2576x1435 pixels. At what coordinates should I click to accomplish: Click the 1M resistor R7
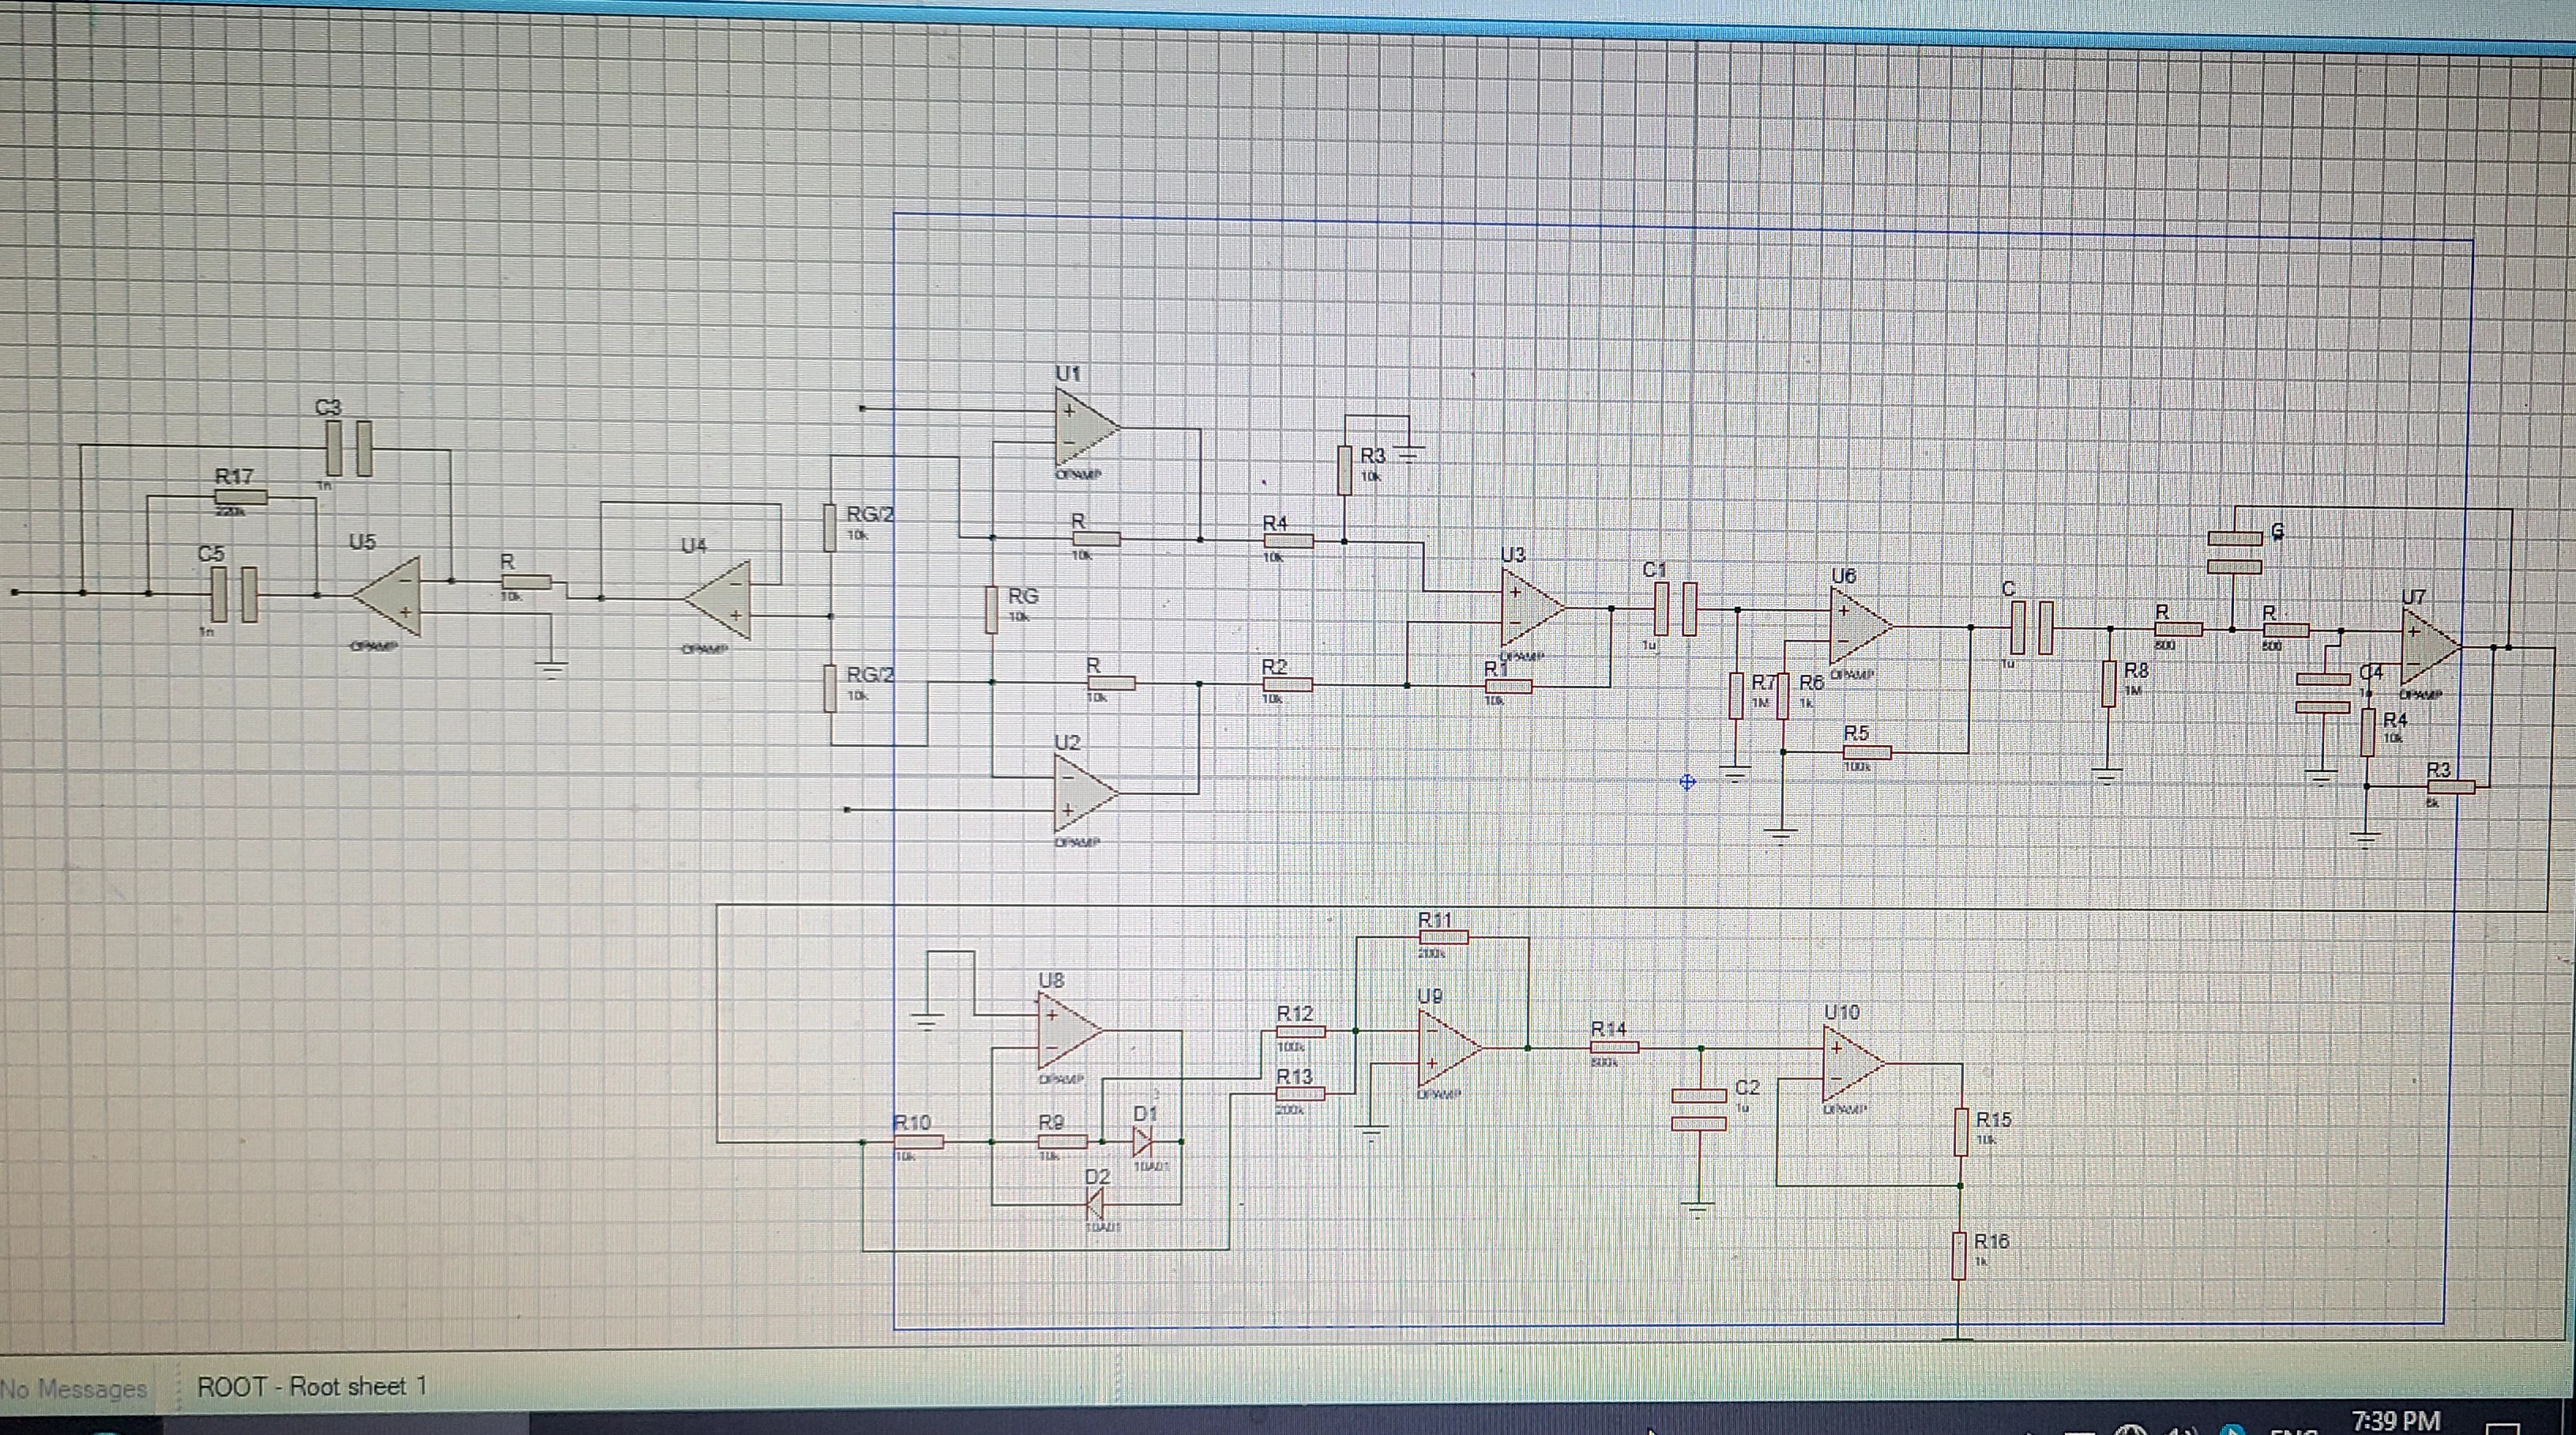click(1736, 695)
